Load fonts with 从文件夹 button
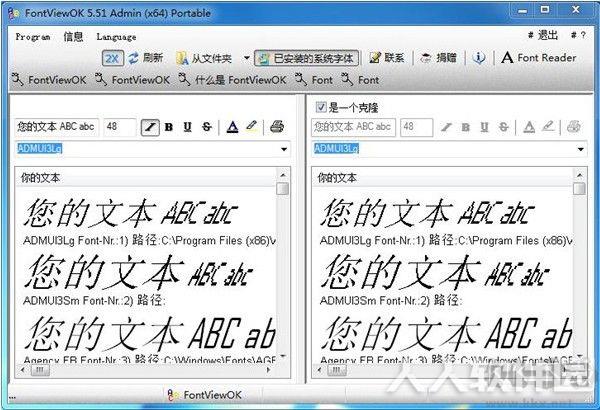 coord(204,59)
